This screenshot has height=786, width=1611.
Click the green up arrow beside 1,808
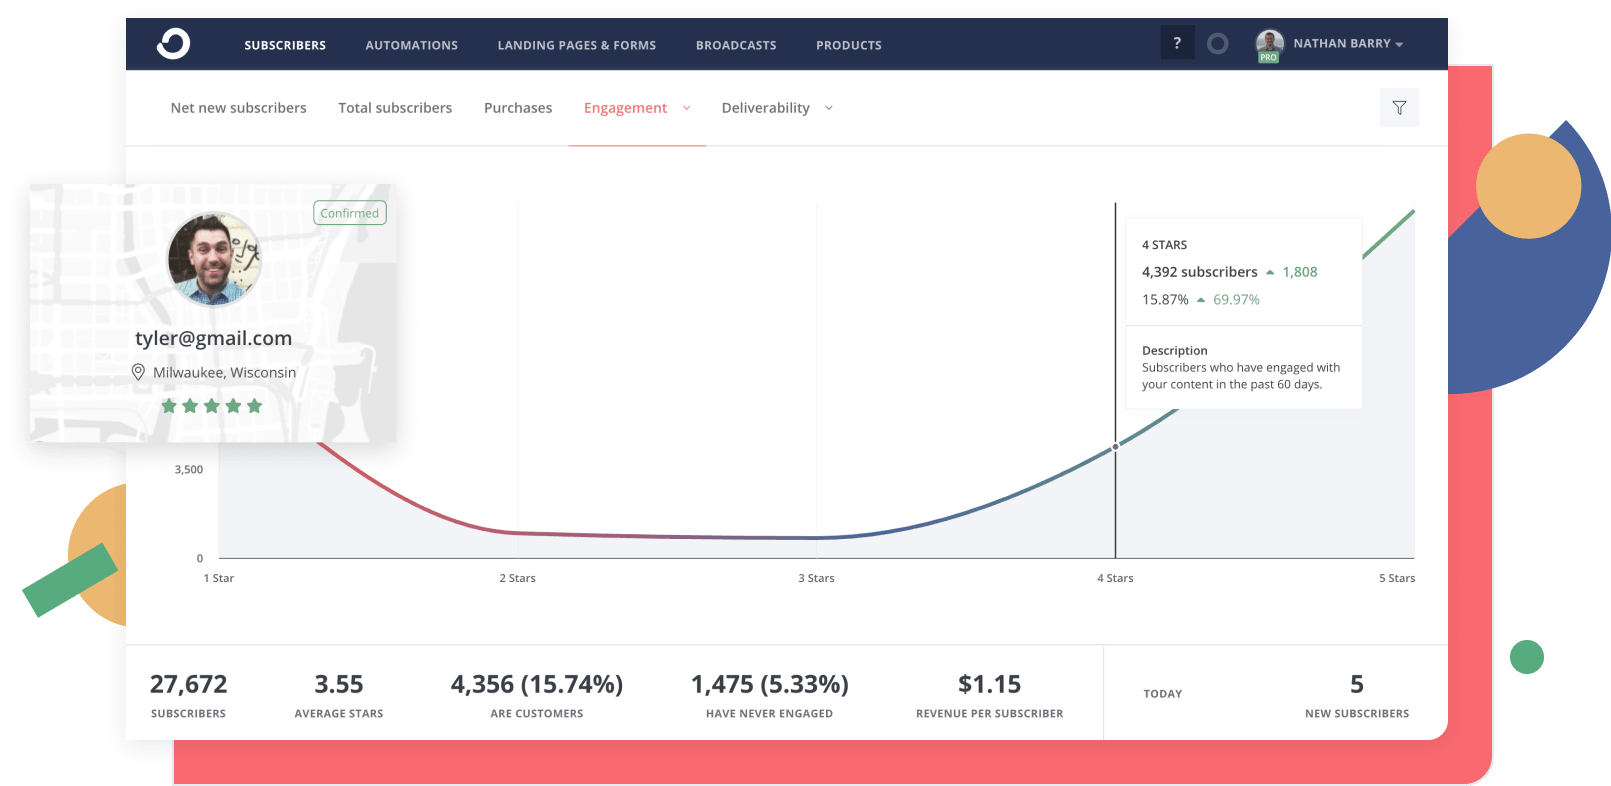point(1270,272)
